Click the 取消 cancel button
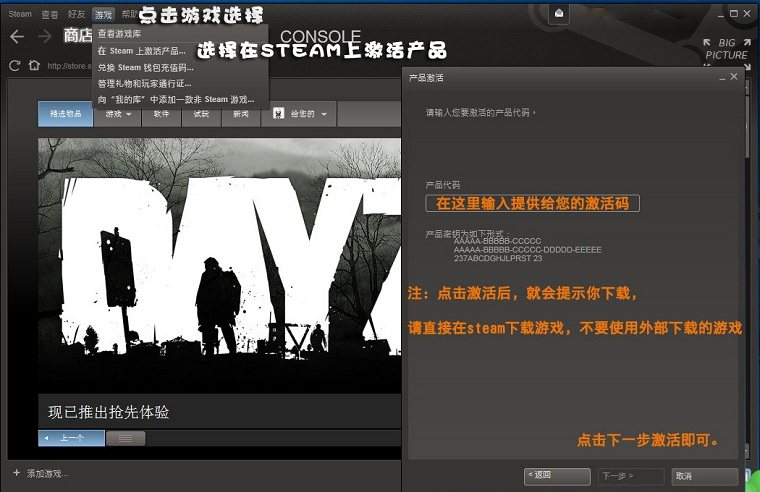This screenshot has width=760, height=492. click(705, 476)
